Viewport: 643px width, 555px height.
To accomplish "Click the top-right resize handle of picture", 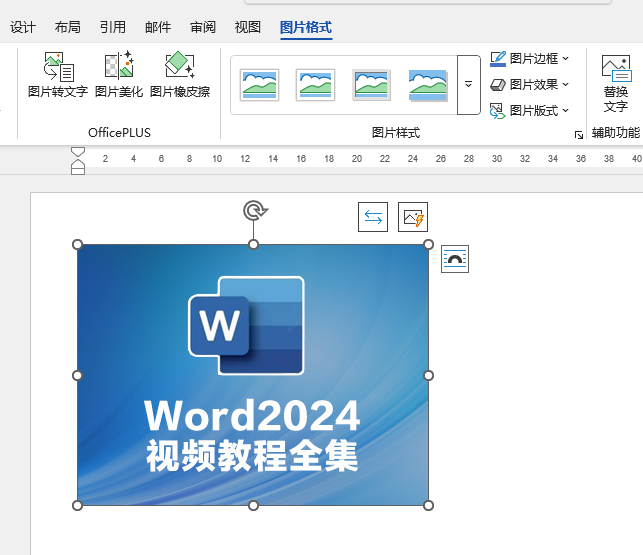I will pos(428,244).
